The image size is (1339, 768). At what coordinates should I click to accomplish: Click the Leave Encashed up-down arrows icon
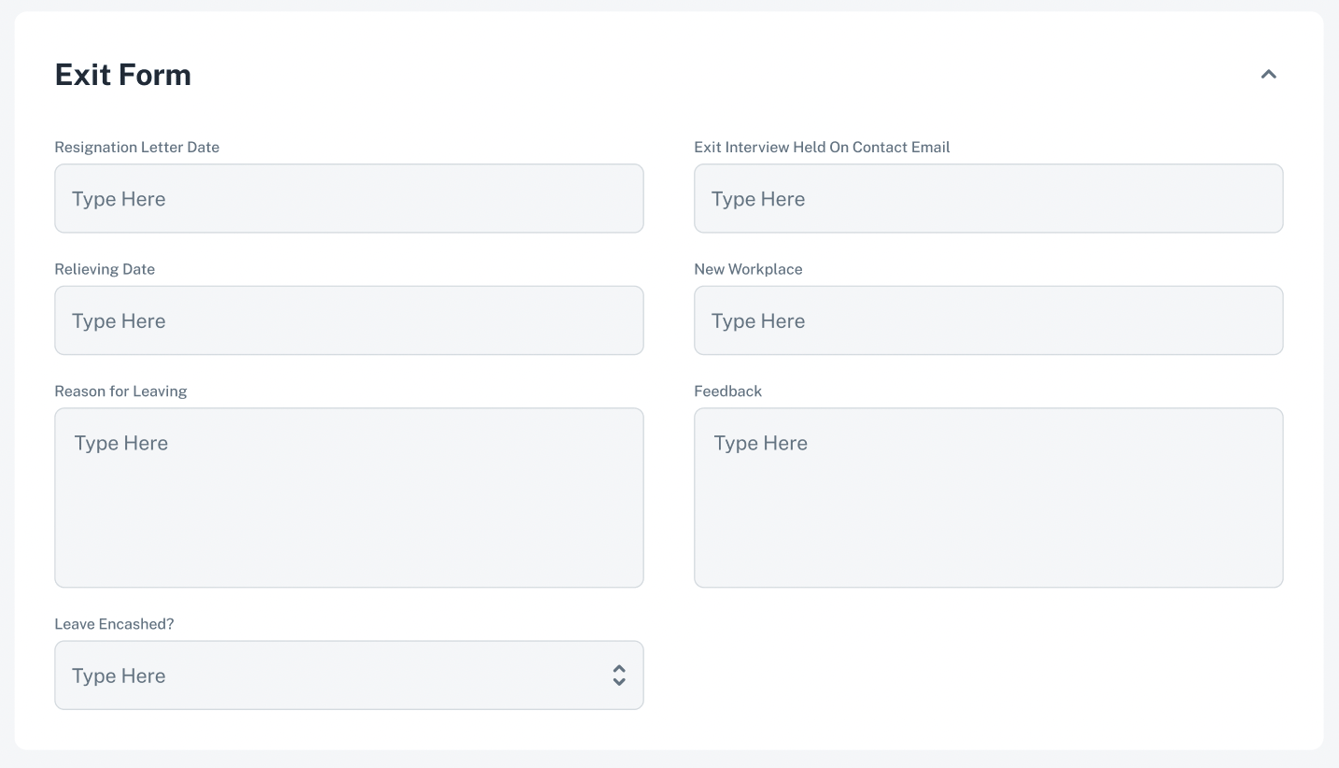click(x=619, y=675)
